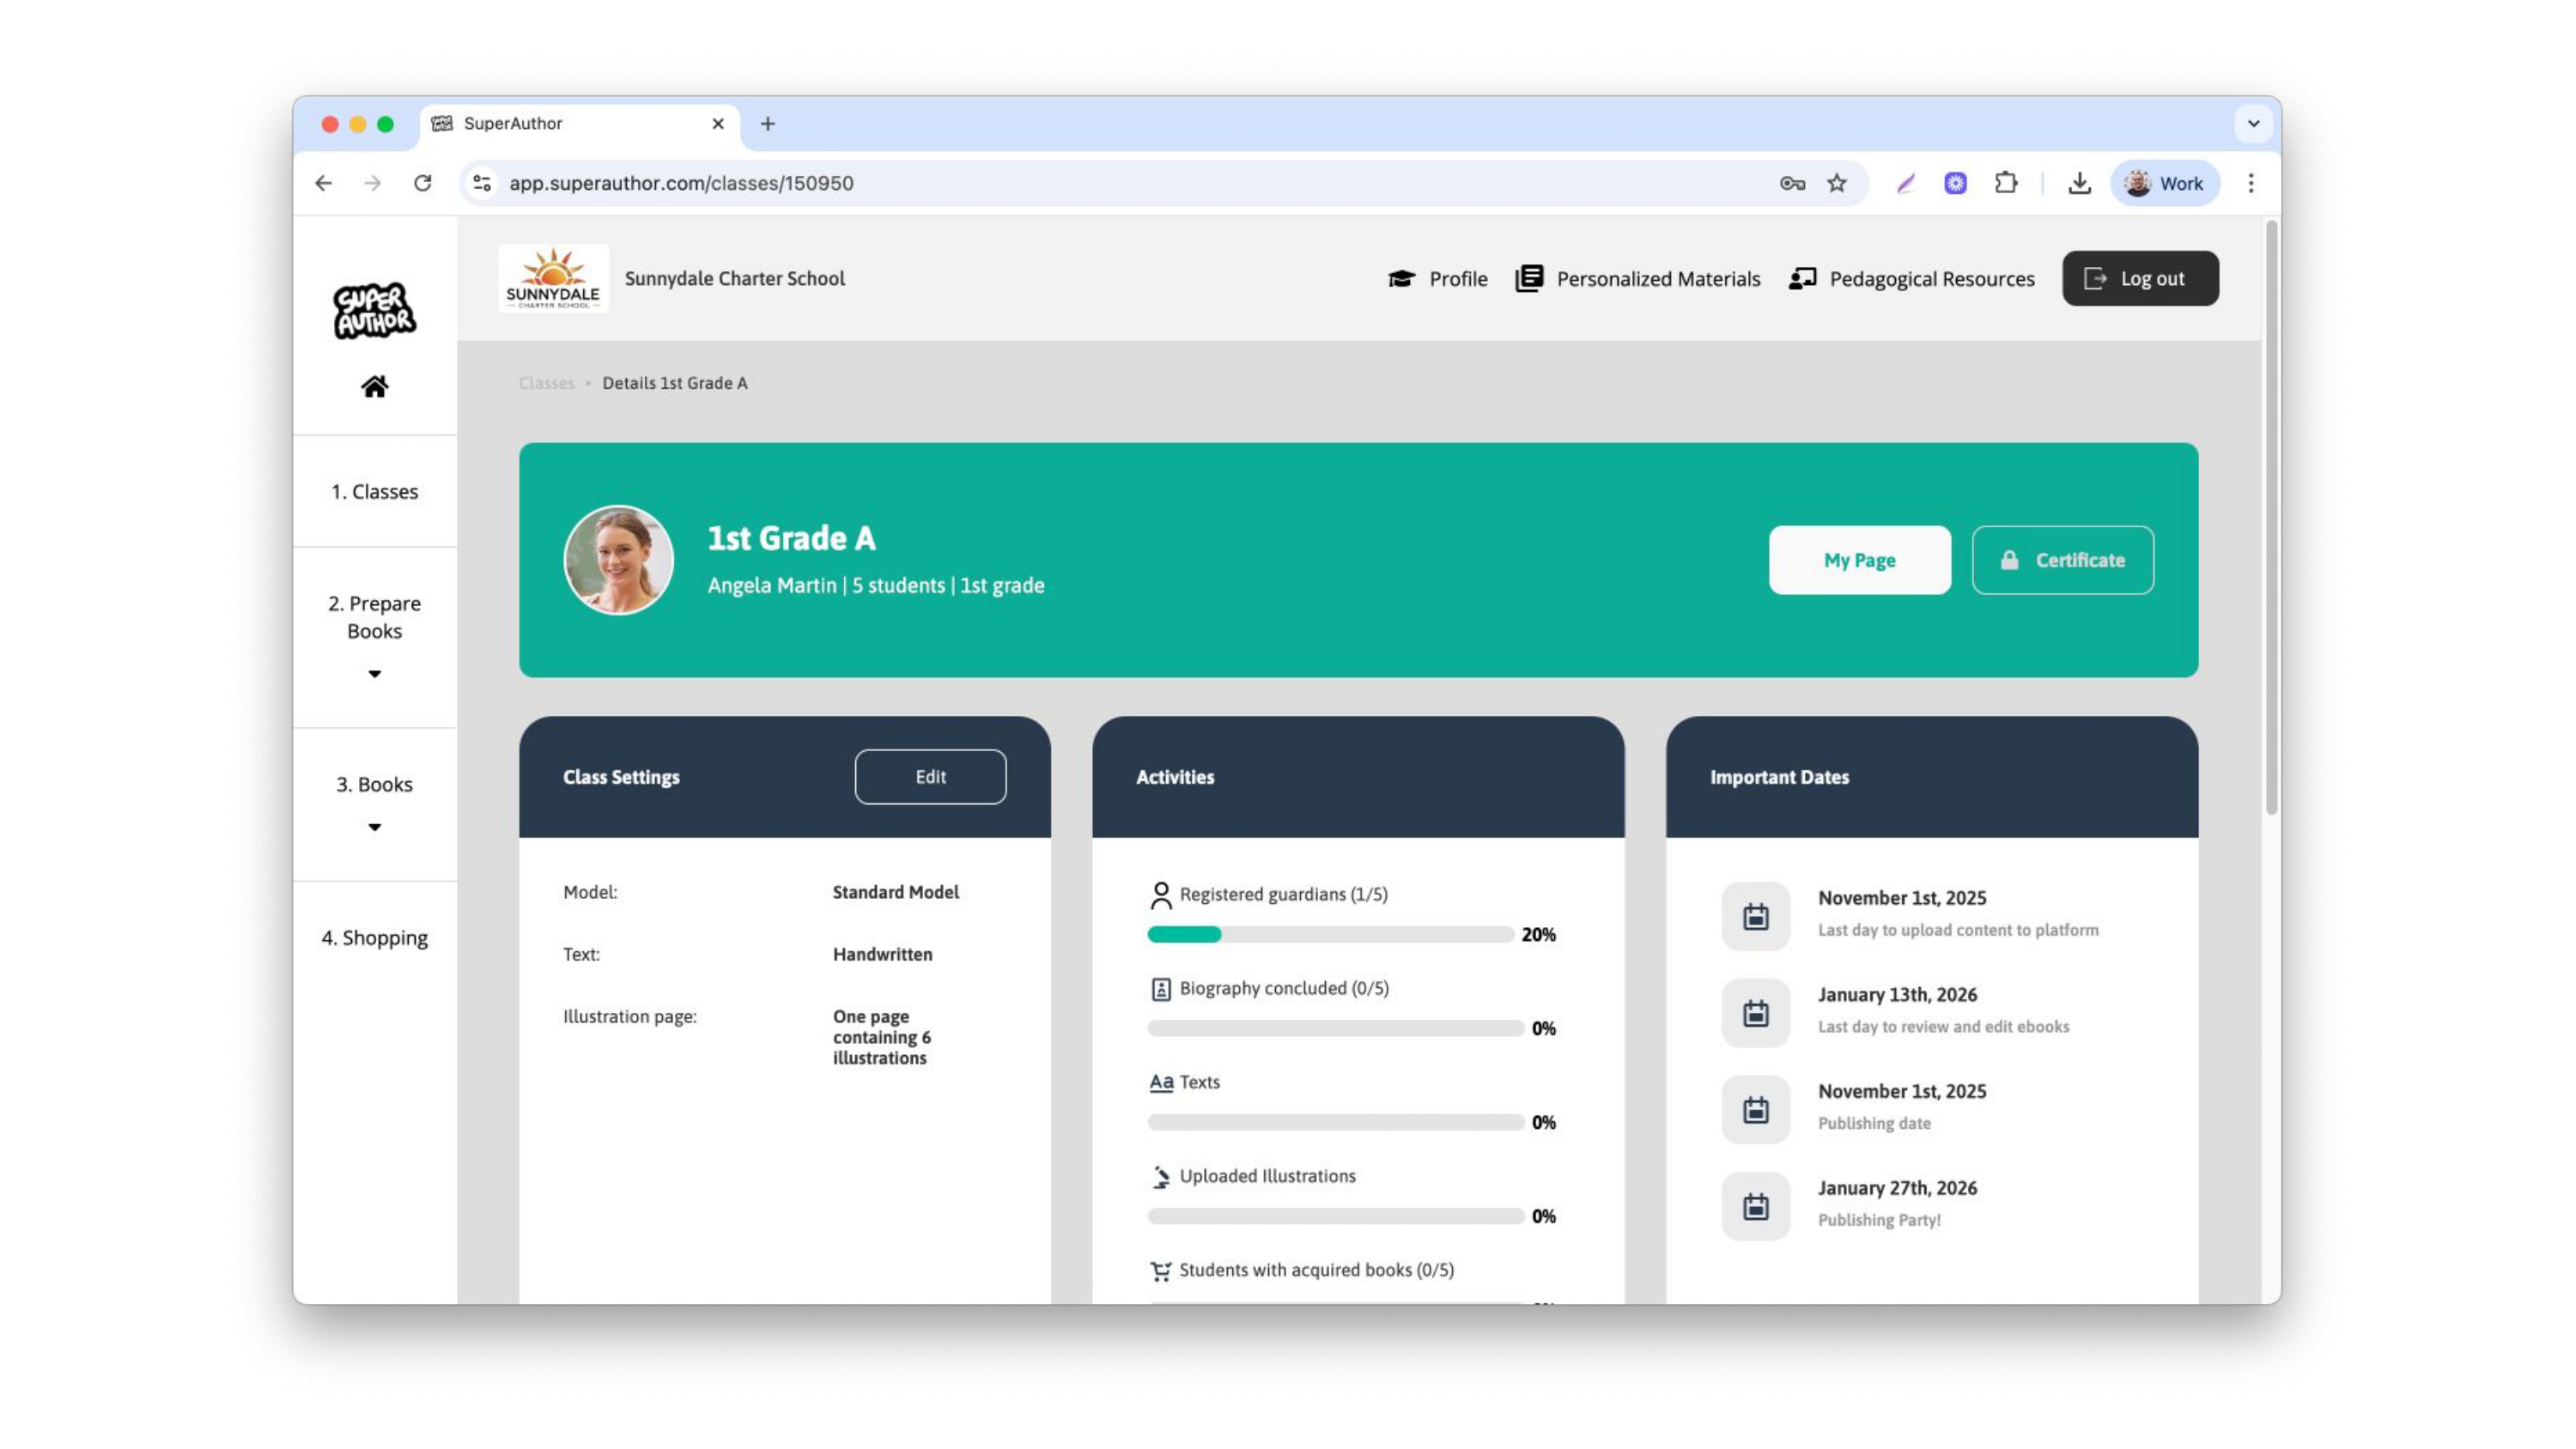The height and width of the screenshot is (1449, 2576).
Task: Open a new browser tab
Action: click(767, 124)
